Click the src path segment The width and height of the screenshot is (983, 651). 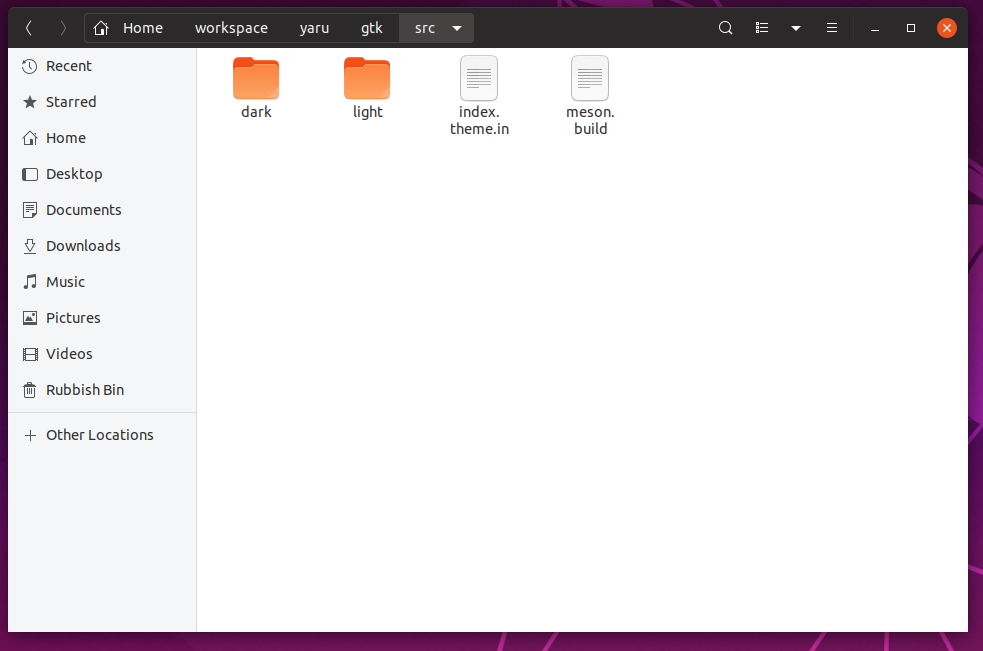click(x=424, y=28)
